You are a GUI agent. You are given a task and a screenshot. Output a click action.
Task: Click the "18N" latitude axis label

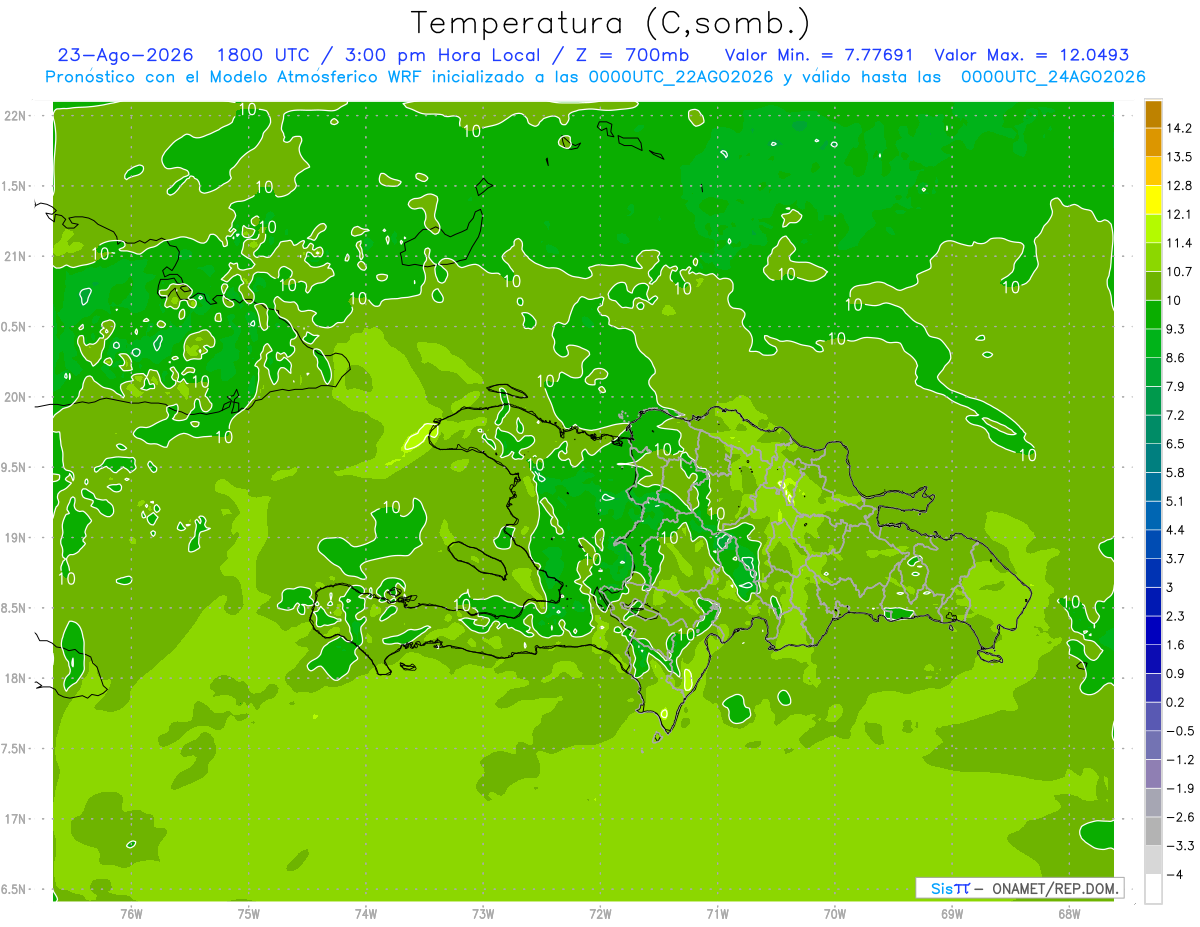tap(15, 678)
